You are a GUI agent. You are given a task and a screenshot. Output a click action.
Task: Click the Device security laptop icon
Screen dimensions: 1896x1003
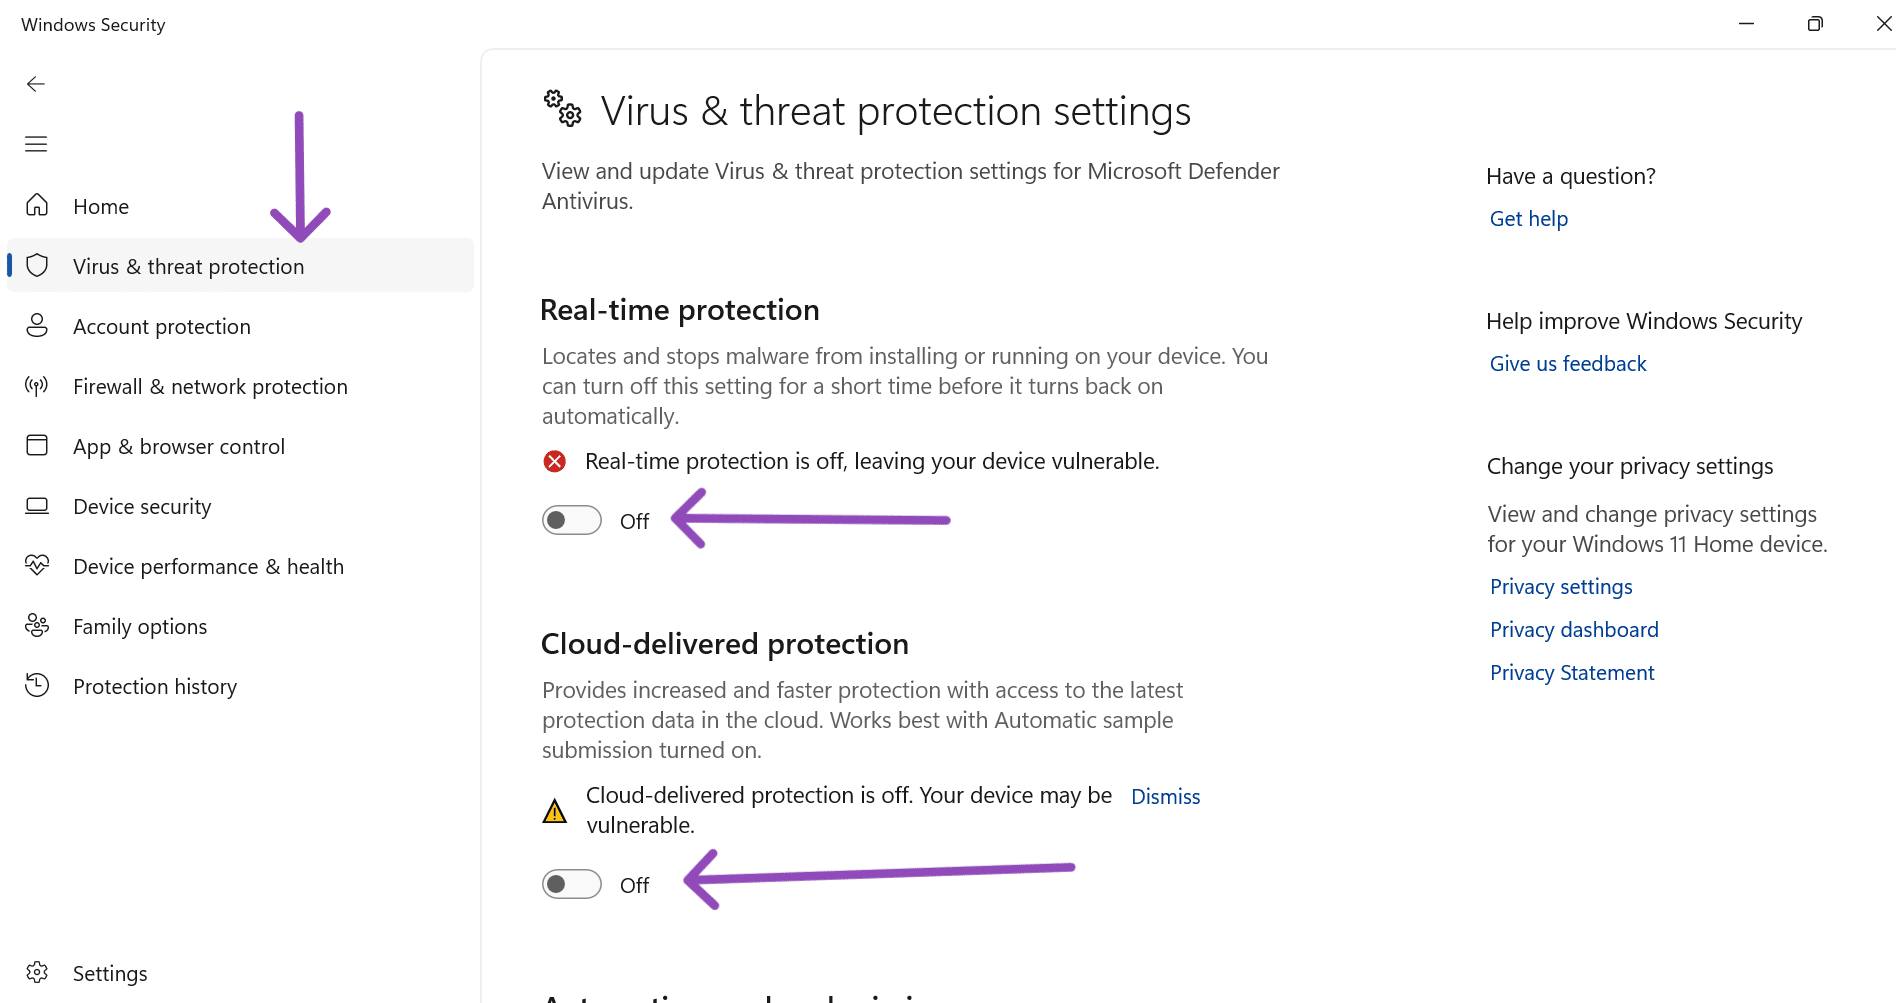point(37,506)
